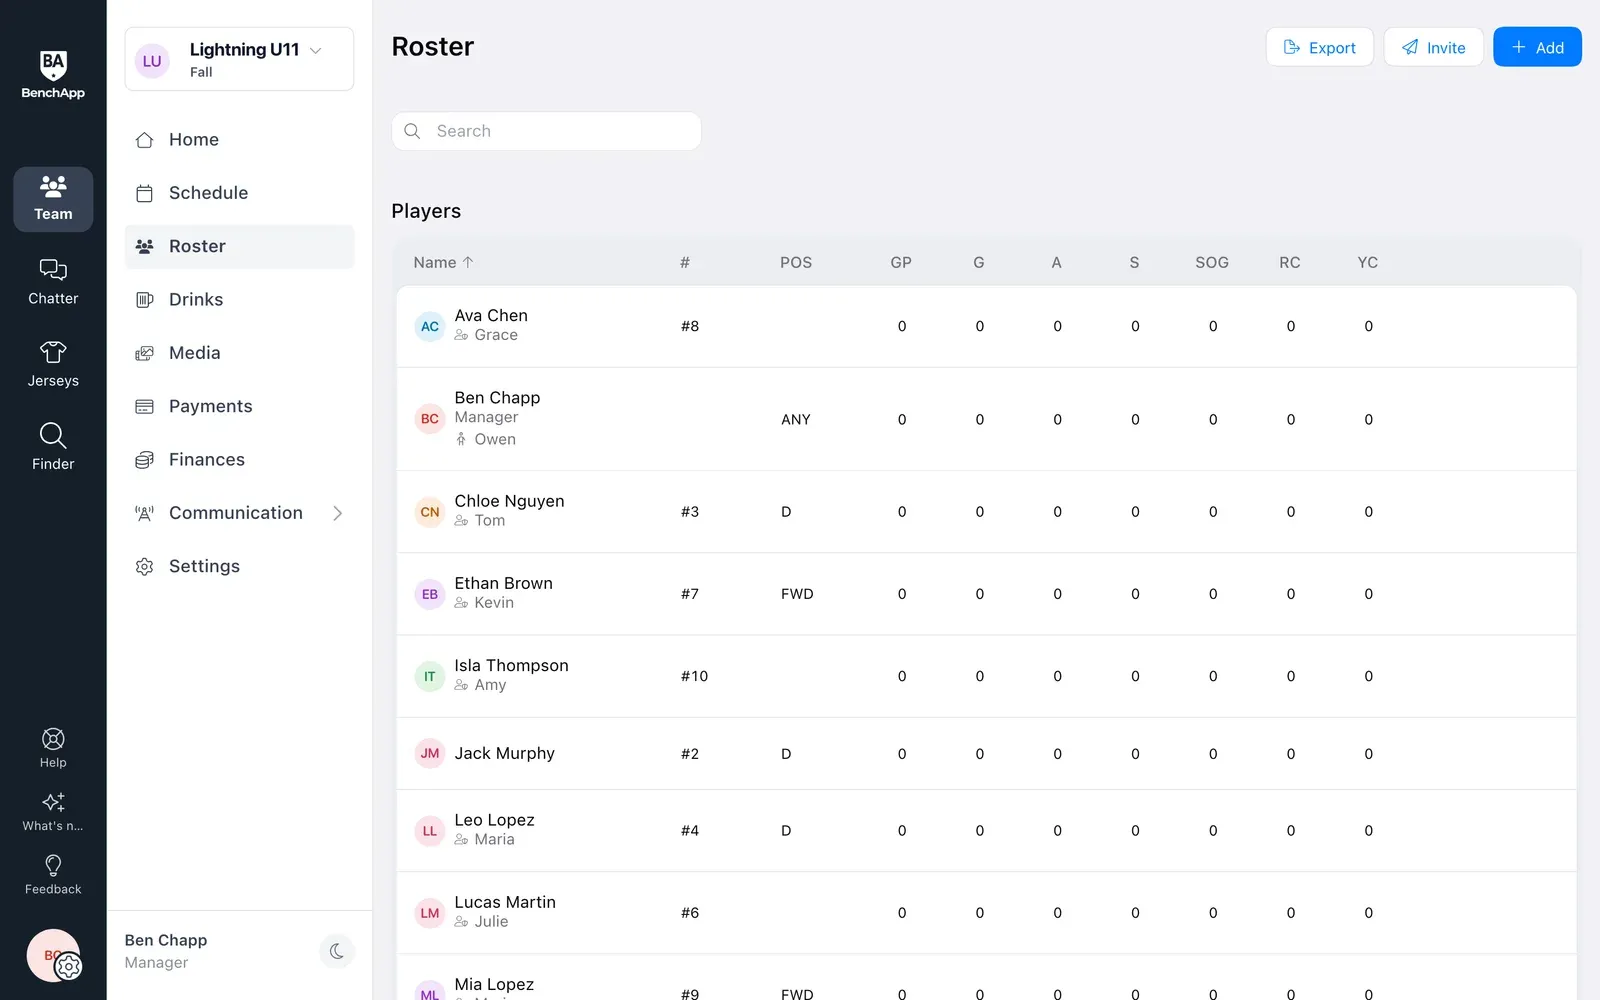
Task: Click Ben Chapp's BC roster avatar
Action: 430,419
